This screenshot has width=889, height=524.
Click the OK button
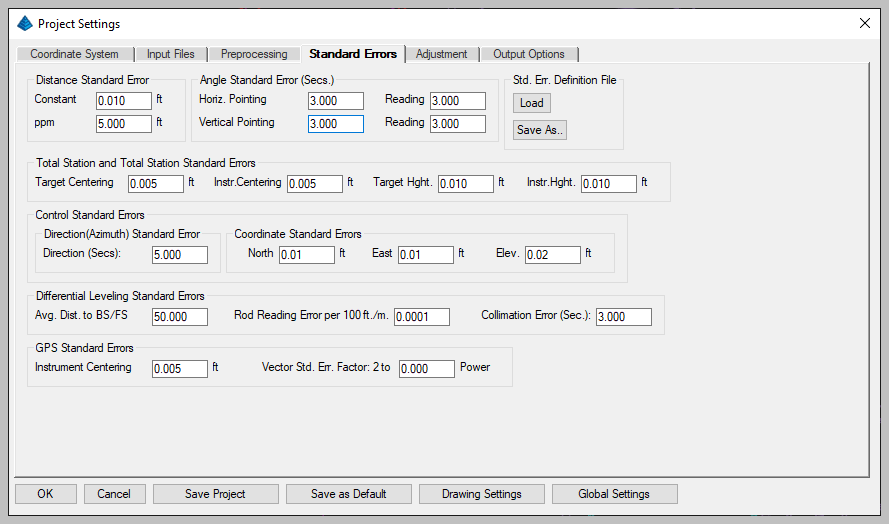(45, 494)
